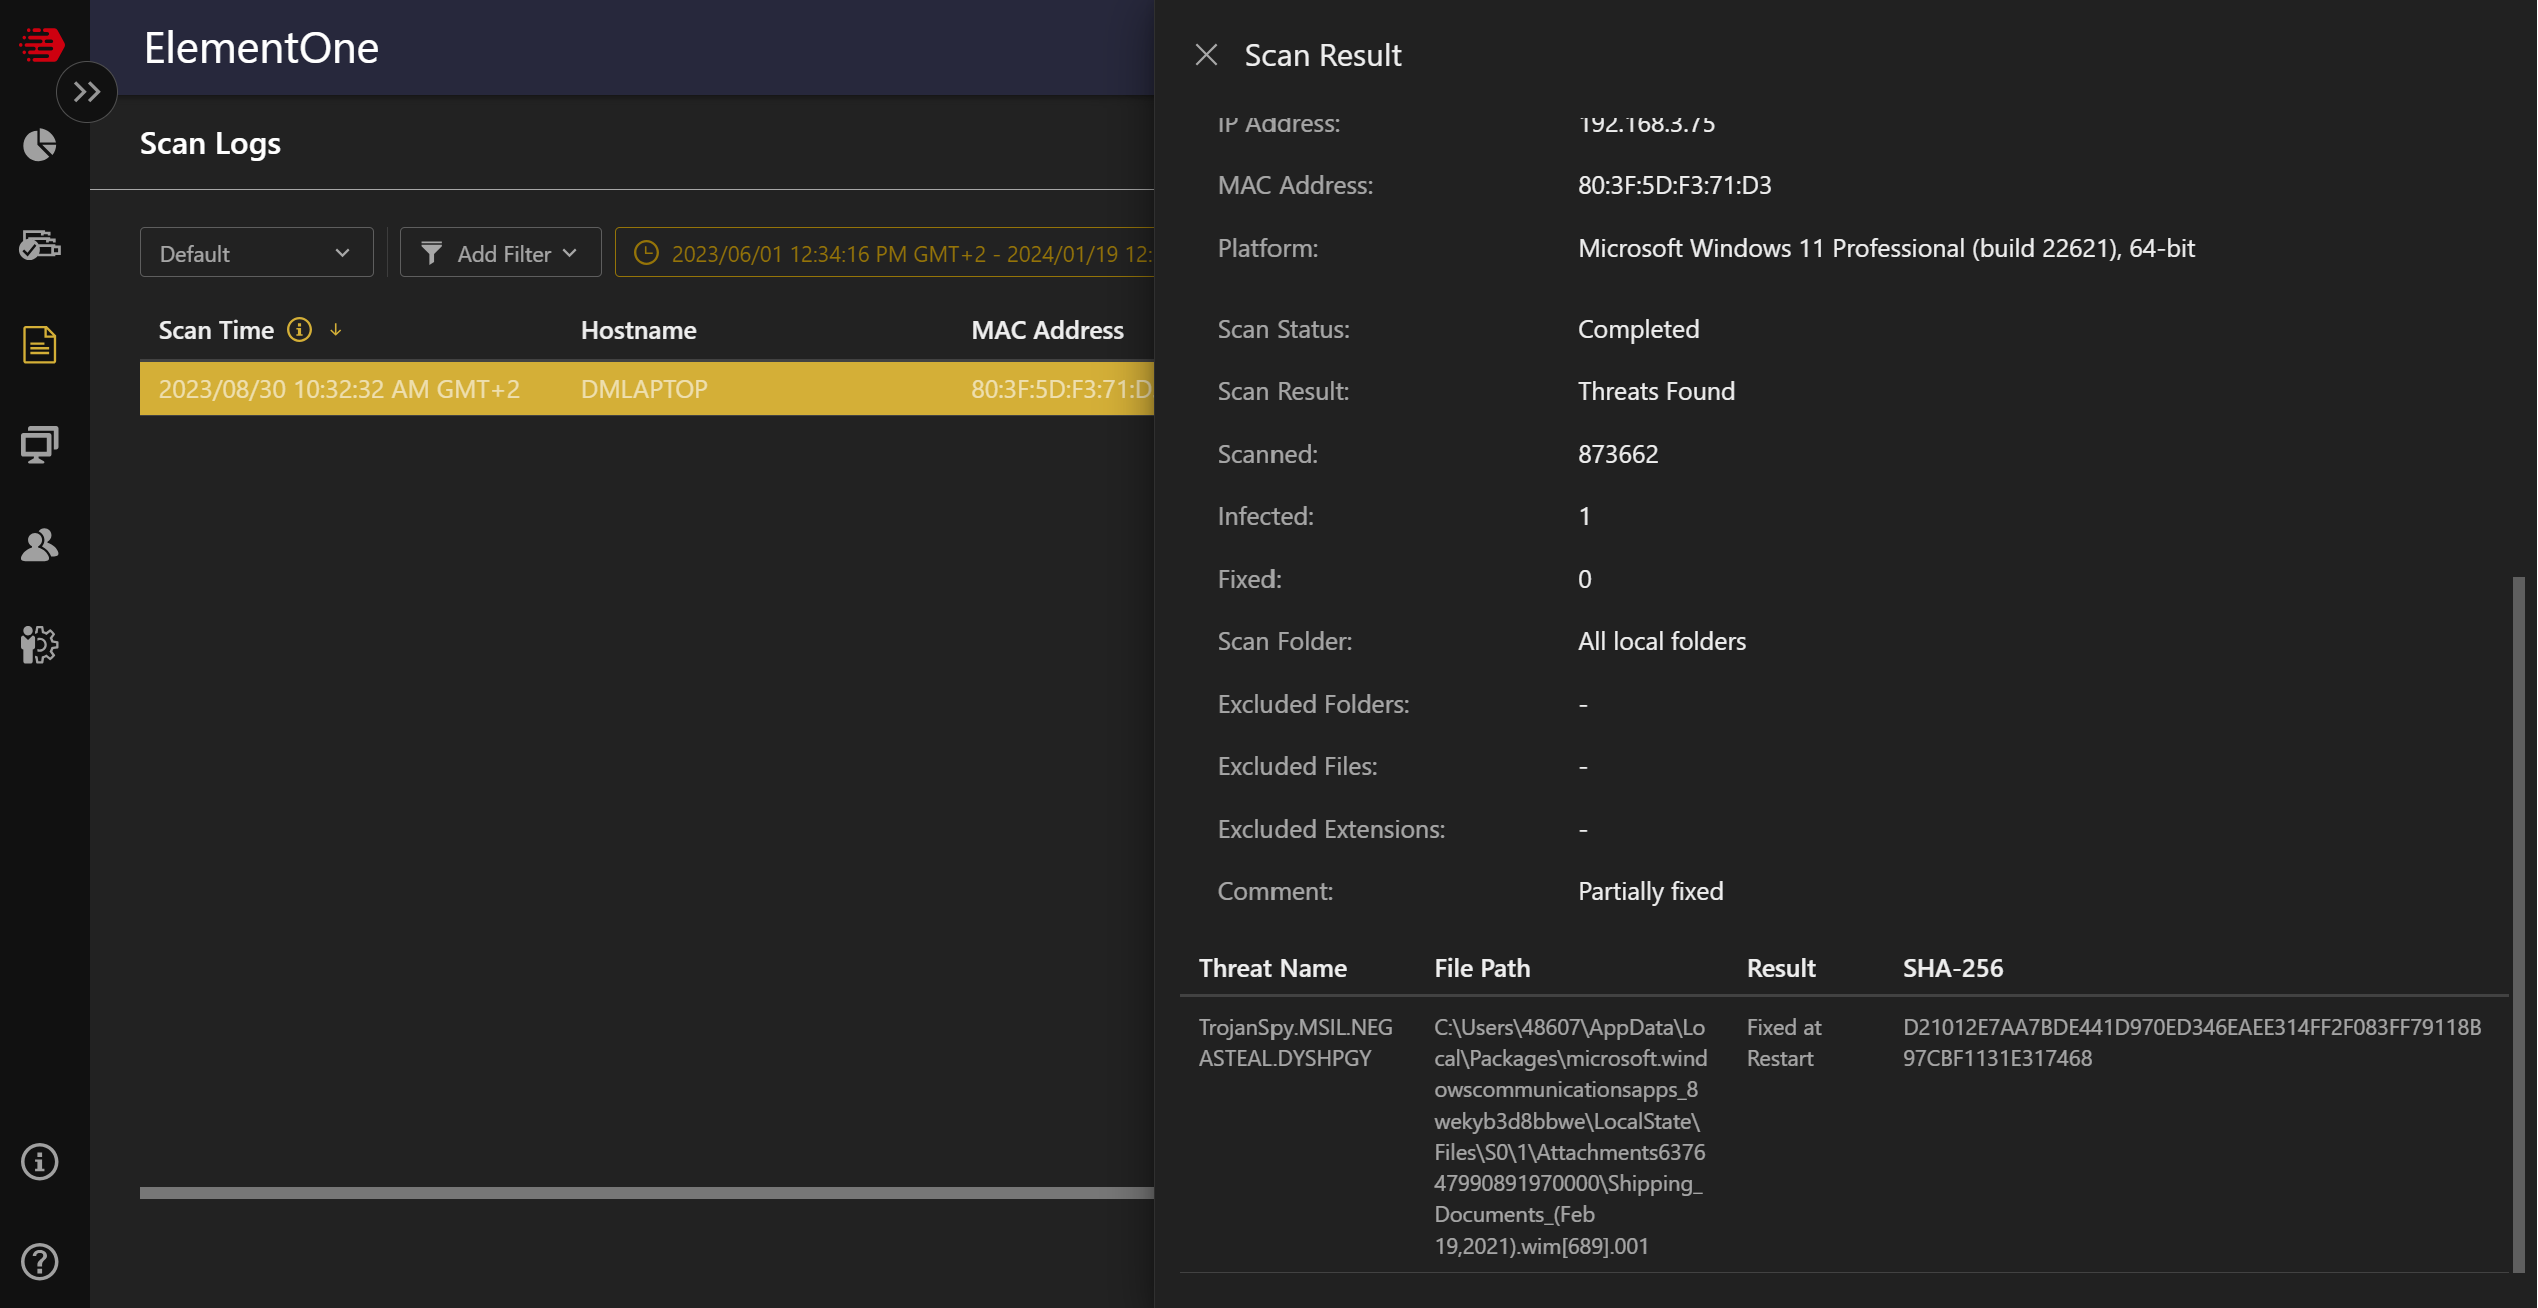Open the administration gear-person icon

(x=40, y=645)
